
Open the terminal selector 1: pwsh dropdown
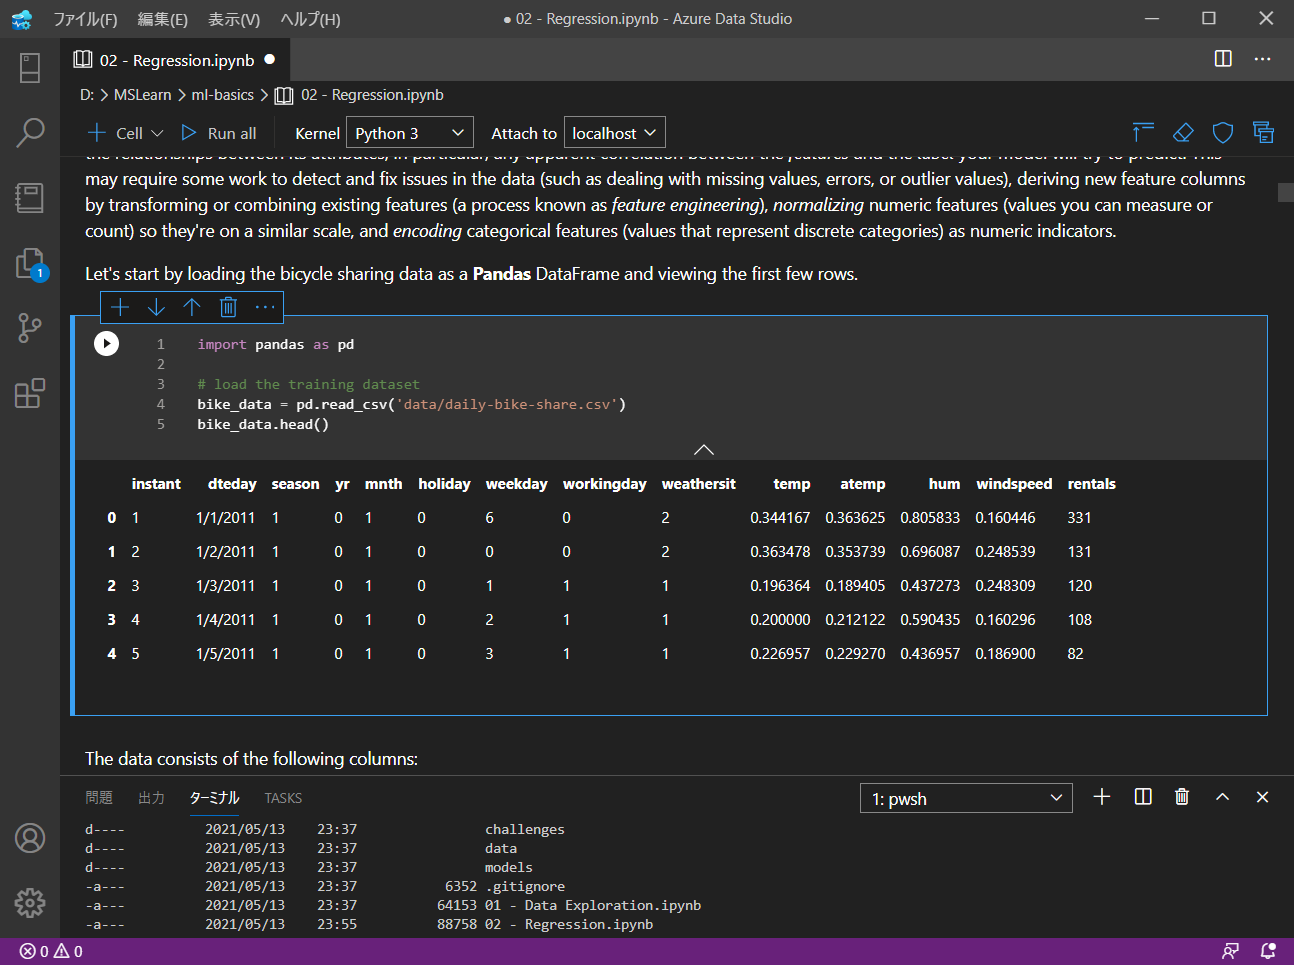tap(966, 798)
